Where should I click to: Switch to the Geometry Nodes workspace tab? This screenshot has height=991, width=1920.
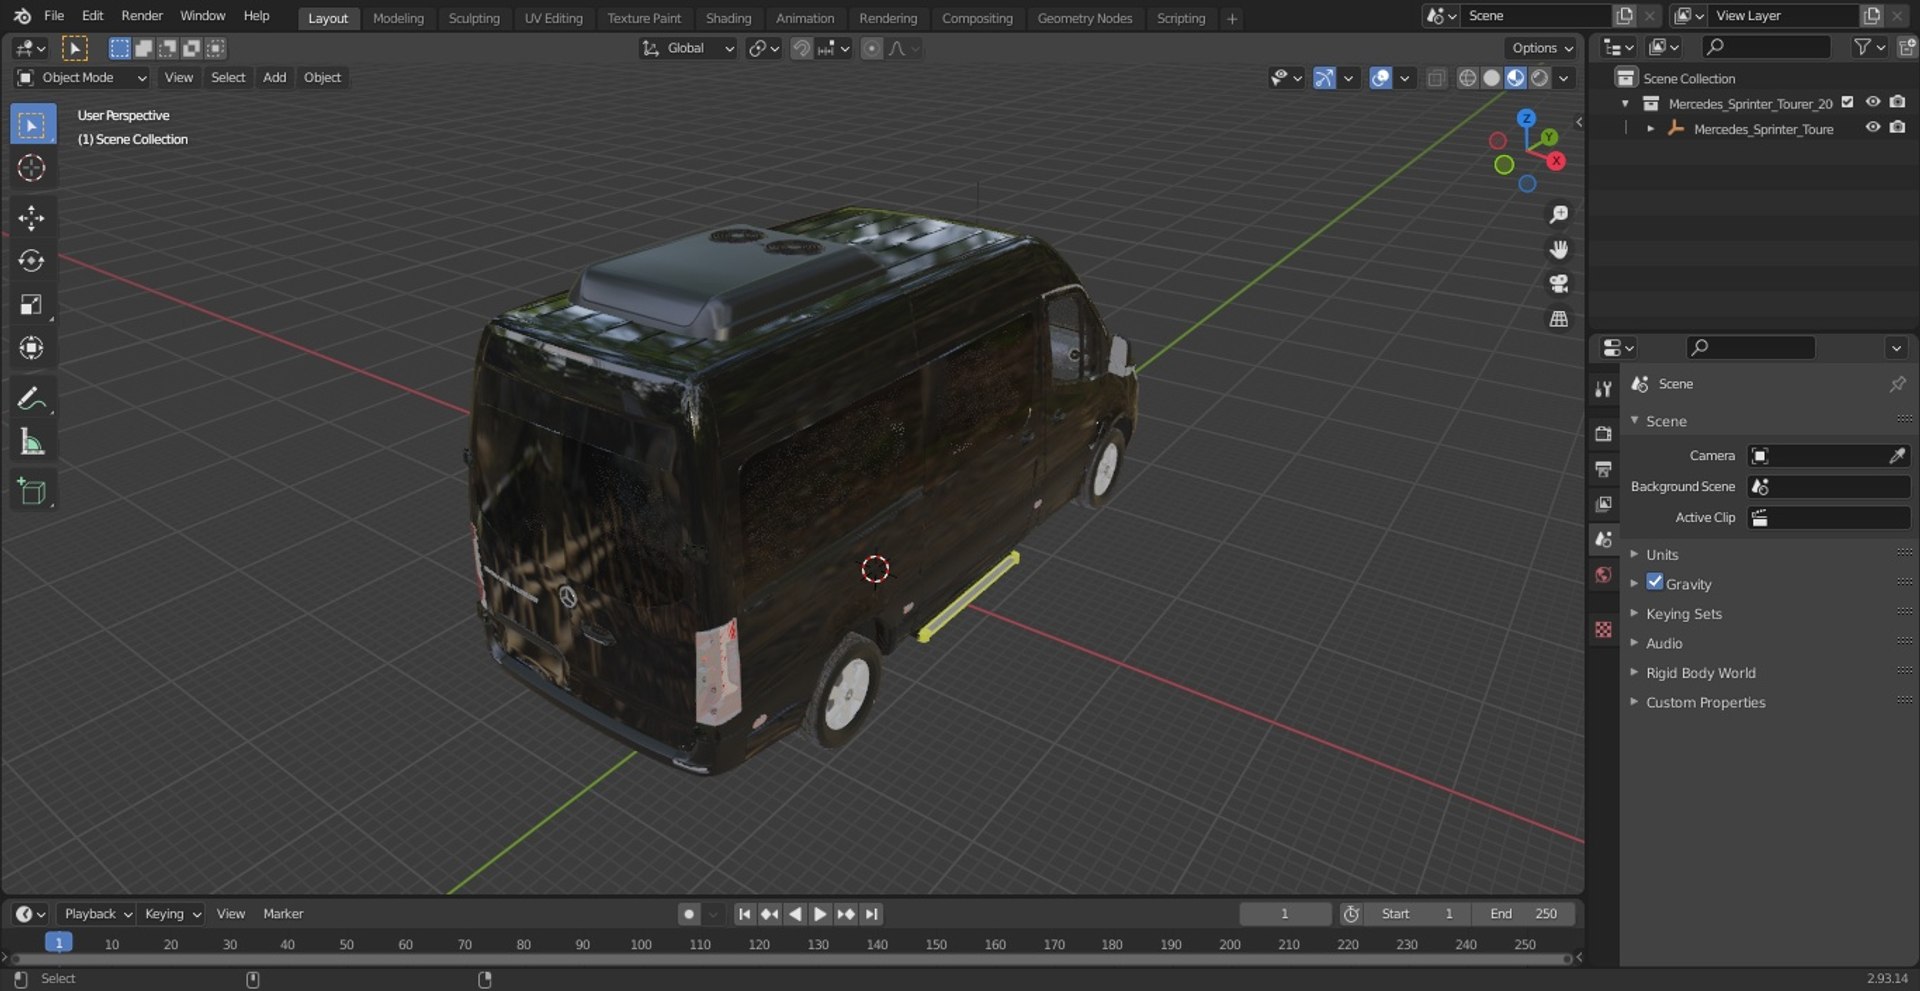click(x=1085, y=18)
